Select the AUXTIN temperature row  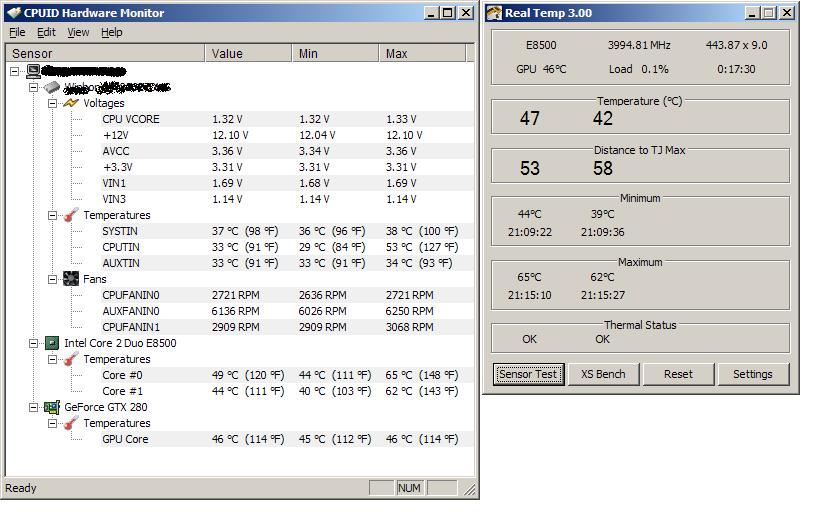tap(287, 263)
